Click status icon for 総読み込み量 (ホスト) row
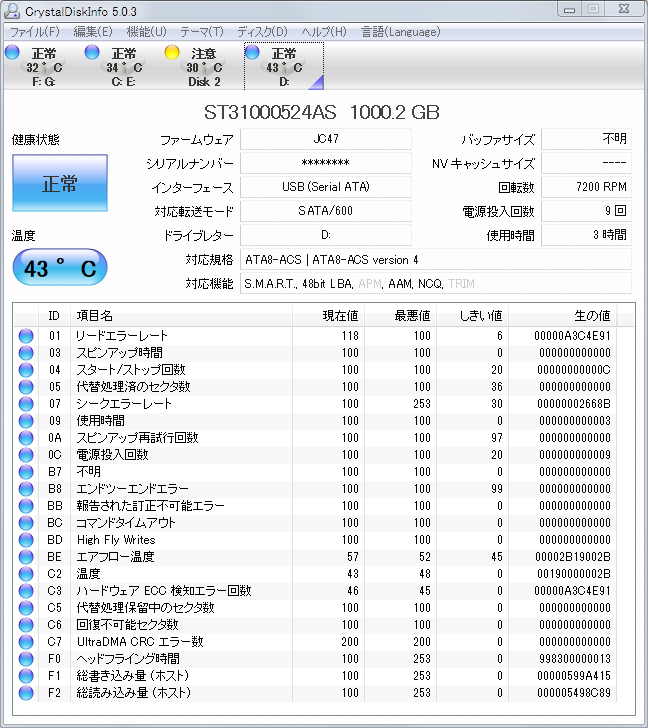The width and height of the screenshot is (648, 728). tap(26, 693)
